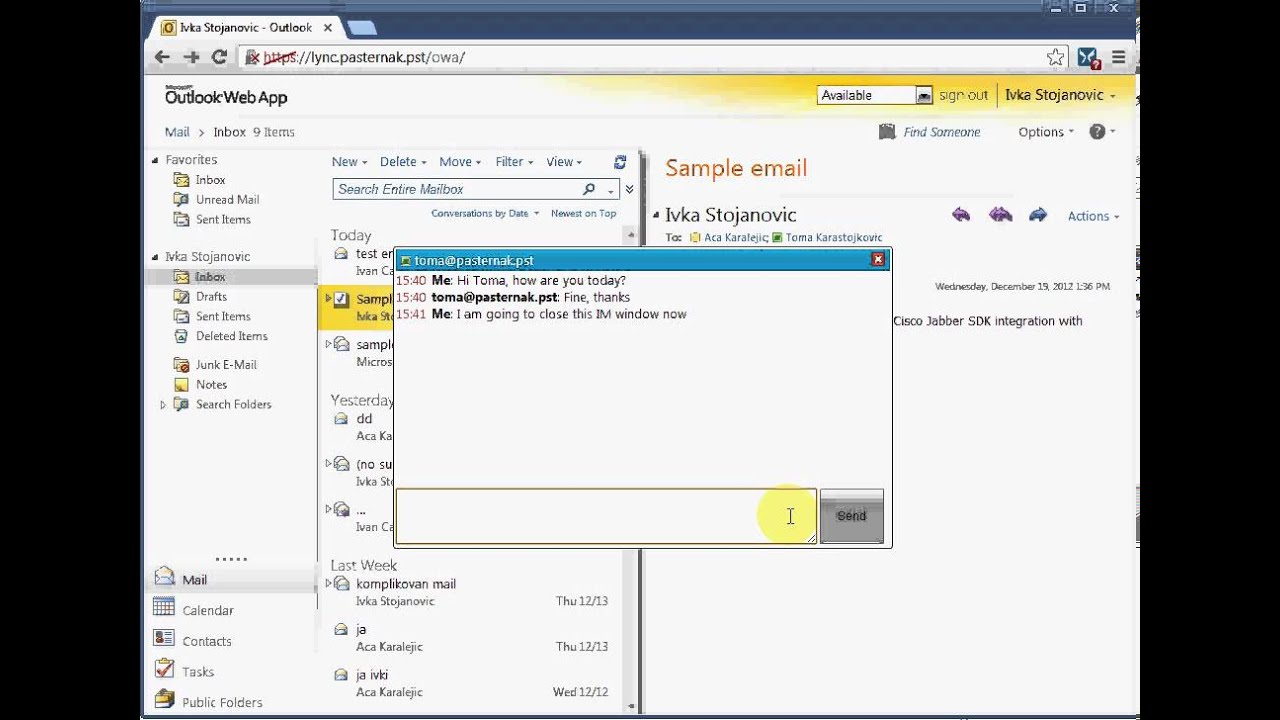The width and height of the screenshot is (1280, 720).
Task: Click the Reply All double-arrow icon
Action: pos(1000,215)
